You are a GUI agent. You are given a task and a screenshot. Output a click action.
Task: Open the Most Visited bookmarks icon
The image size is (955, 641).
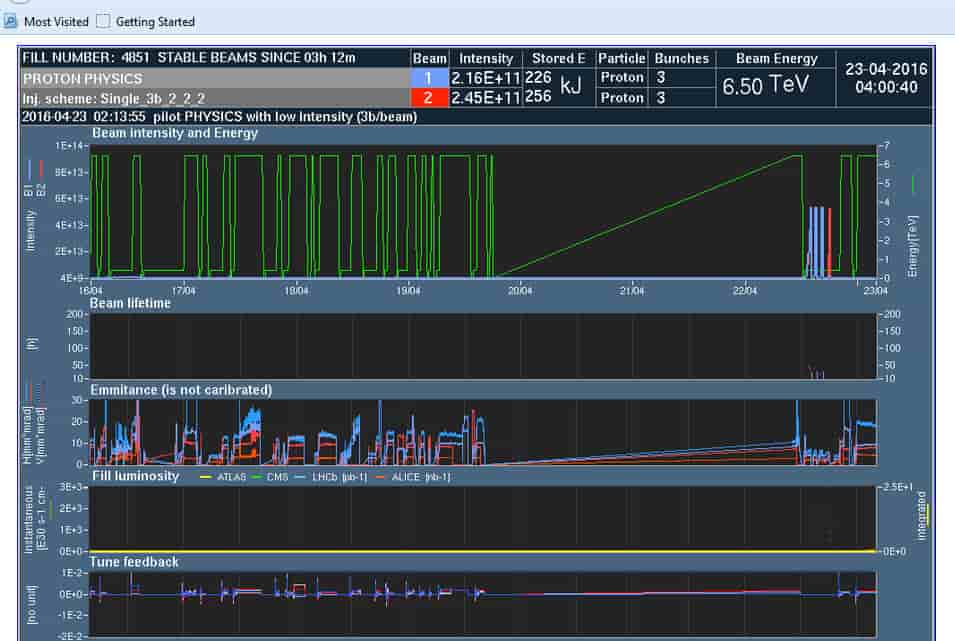click(10, 21)
